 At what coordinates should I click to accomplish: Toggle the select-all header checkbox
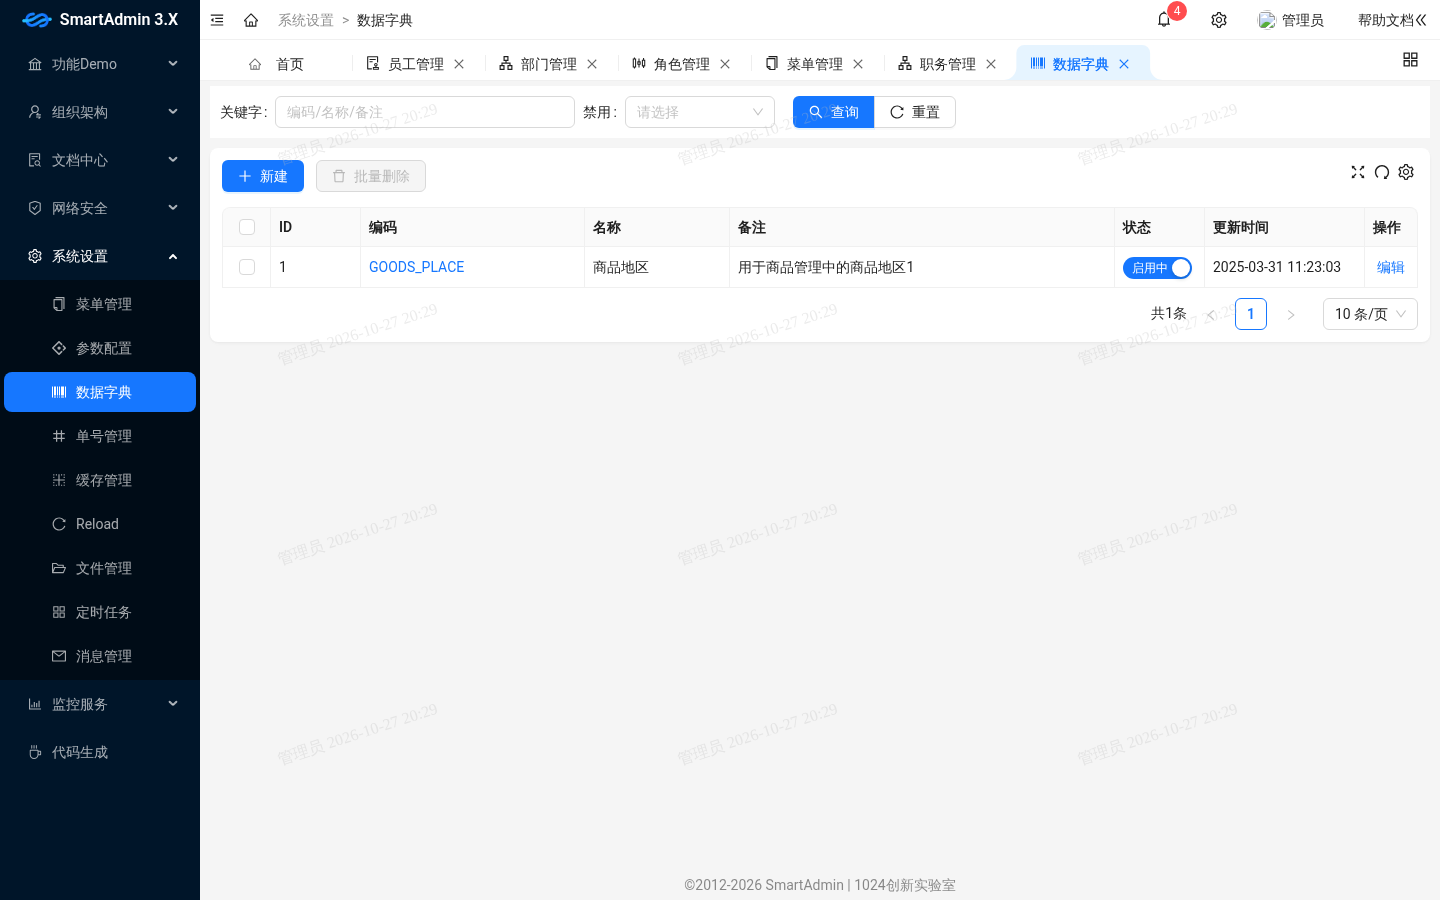point(247,227)
